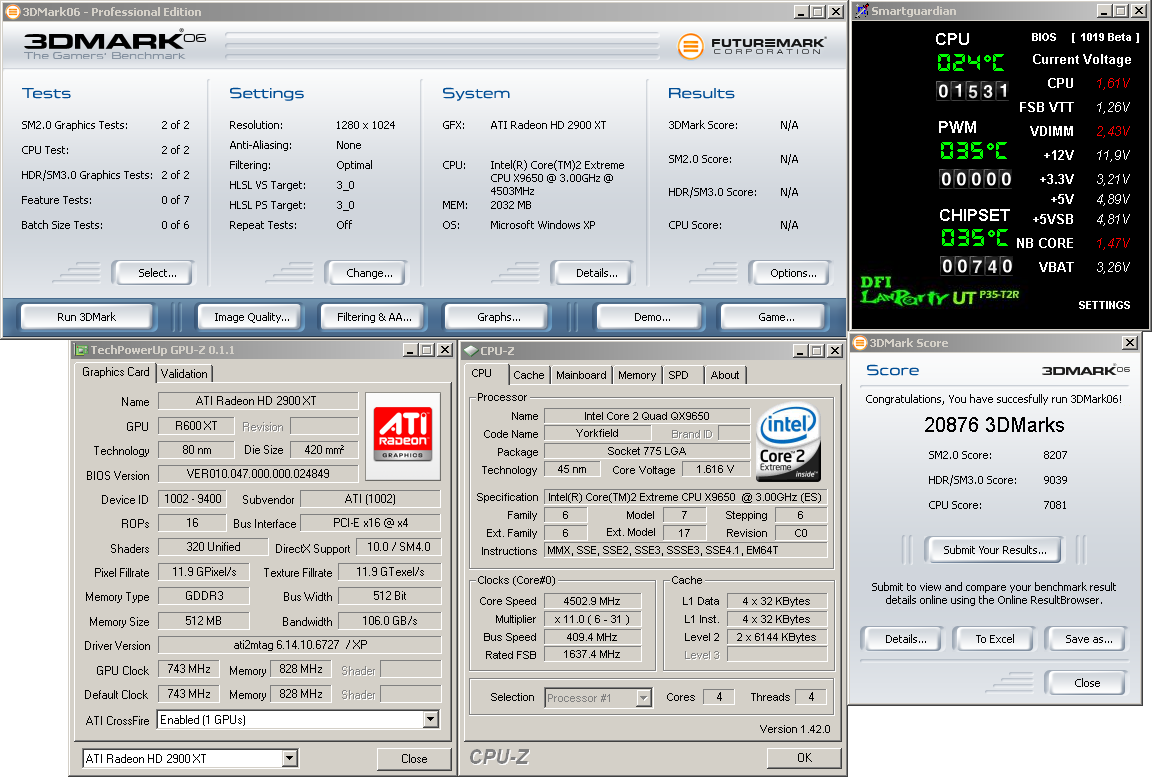The image size is (1153, 777).
Task: Click the Specification field in CPU-Z
Action: 685,497
